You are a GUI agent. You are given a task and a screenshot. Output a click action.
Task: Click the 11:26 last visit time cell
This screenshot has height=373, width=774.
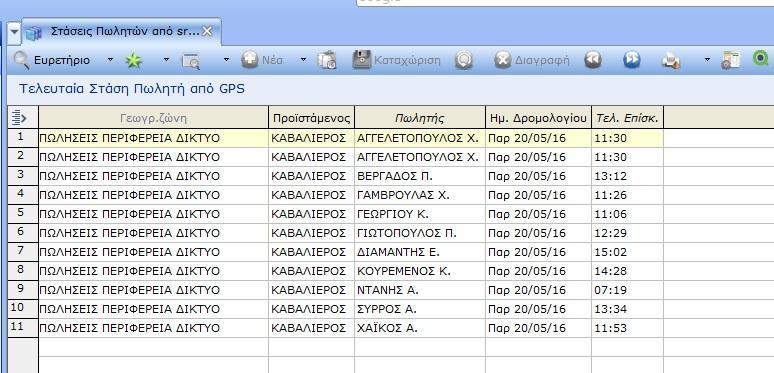[627, 195]
